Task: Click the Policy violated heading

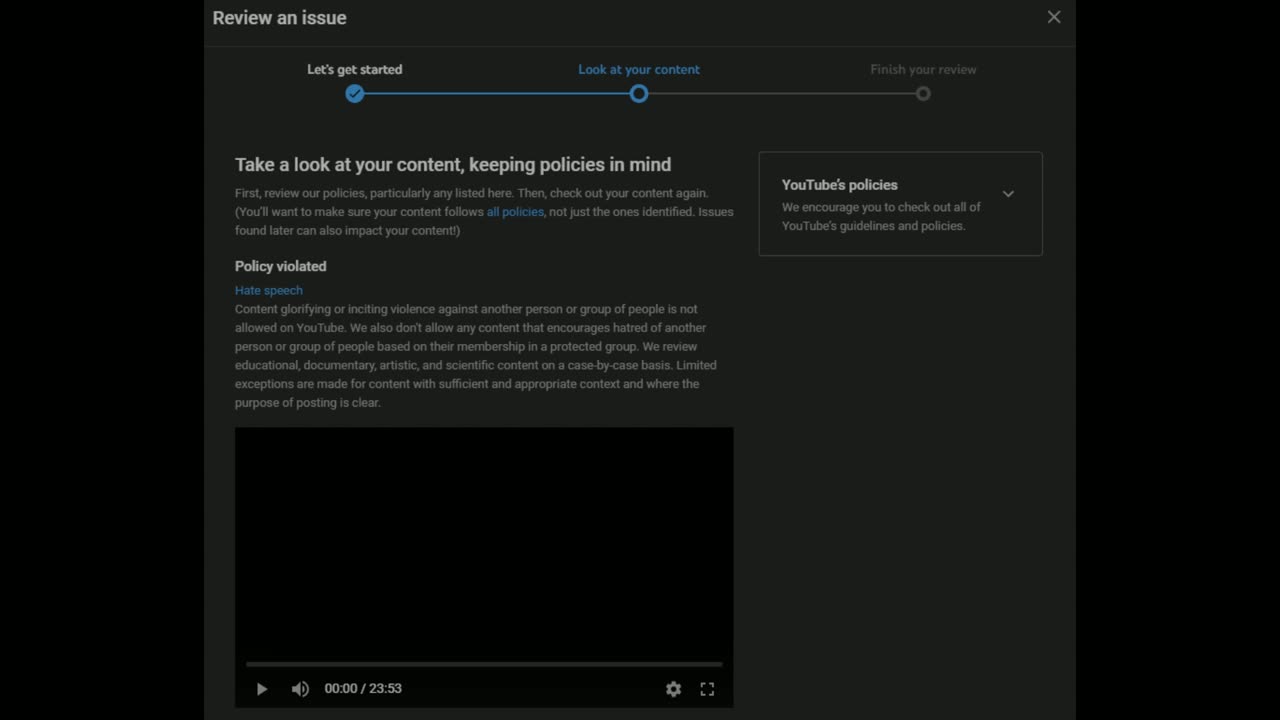Action: (x=281, y=266)
